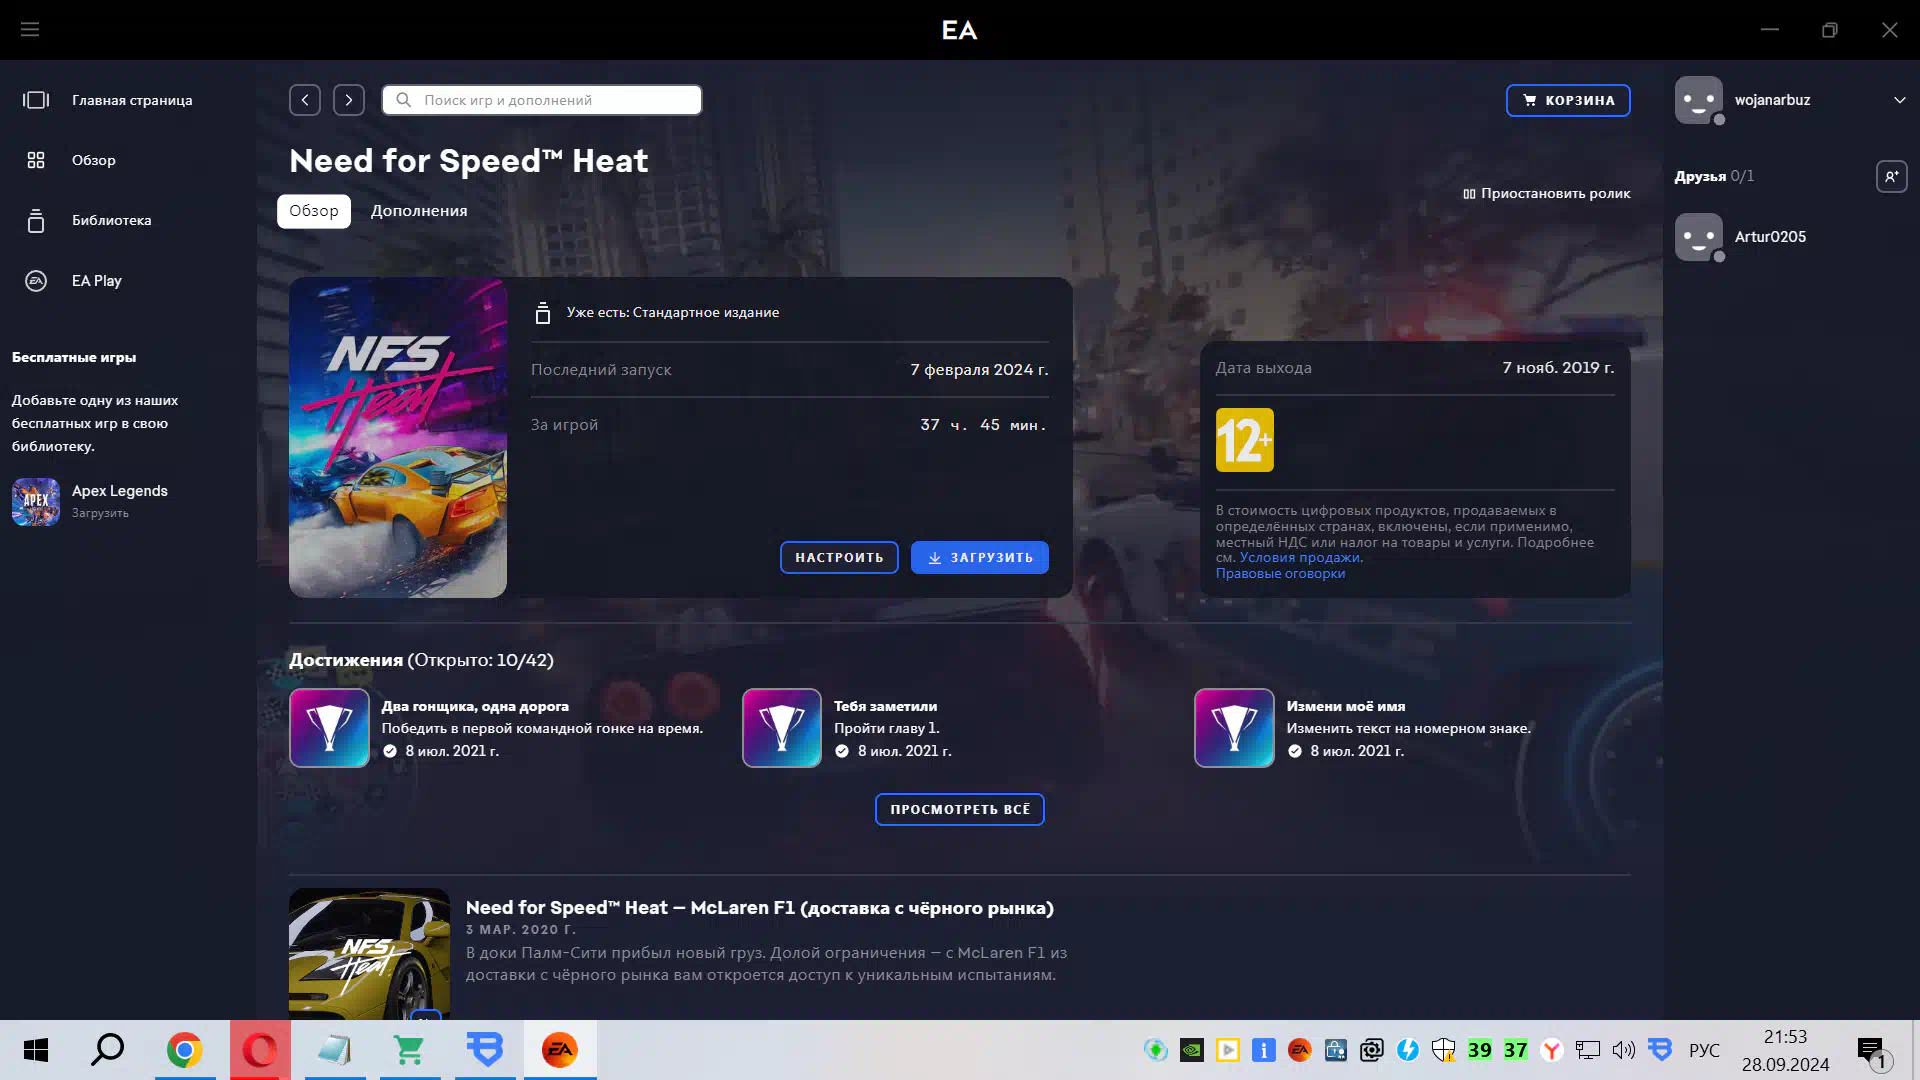Screen dimensions: 1920x1080
Task: Click Apex Legends icon in free games
Action: (x=36, y=502)
